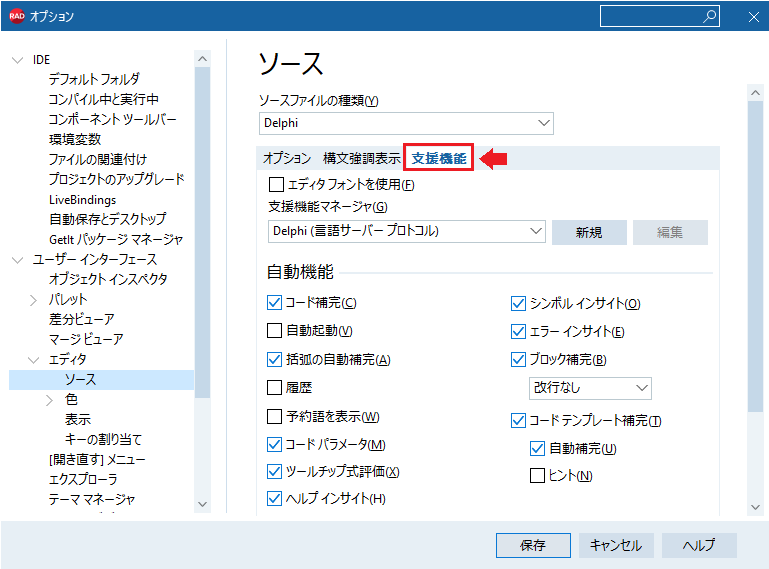769x569 pixels.
Task: Select ソース item in tree
Action: click(x=102, y=380)
